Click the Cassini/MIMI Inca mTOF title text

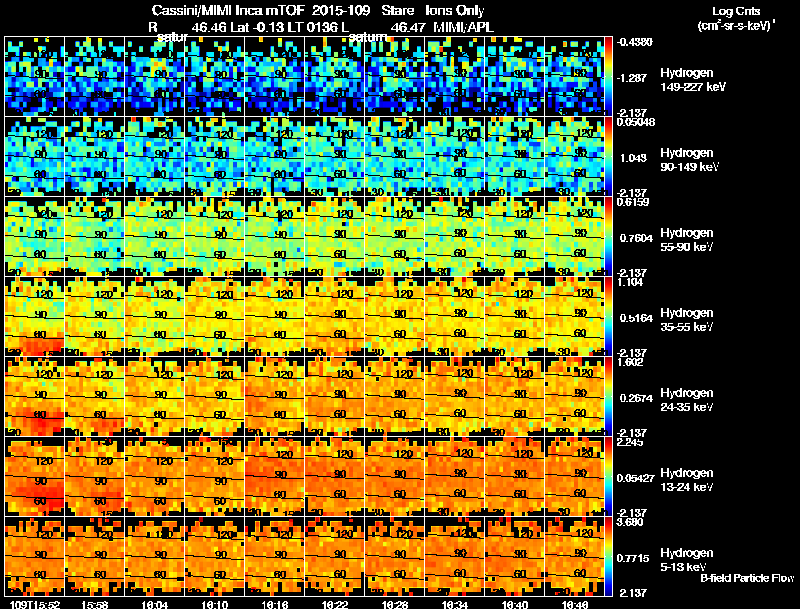[228, 11]
